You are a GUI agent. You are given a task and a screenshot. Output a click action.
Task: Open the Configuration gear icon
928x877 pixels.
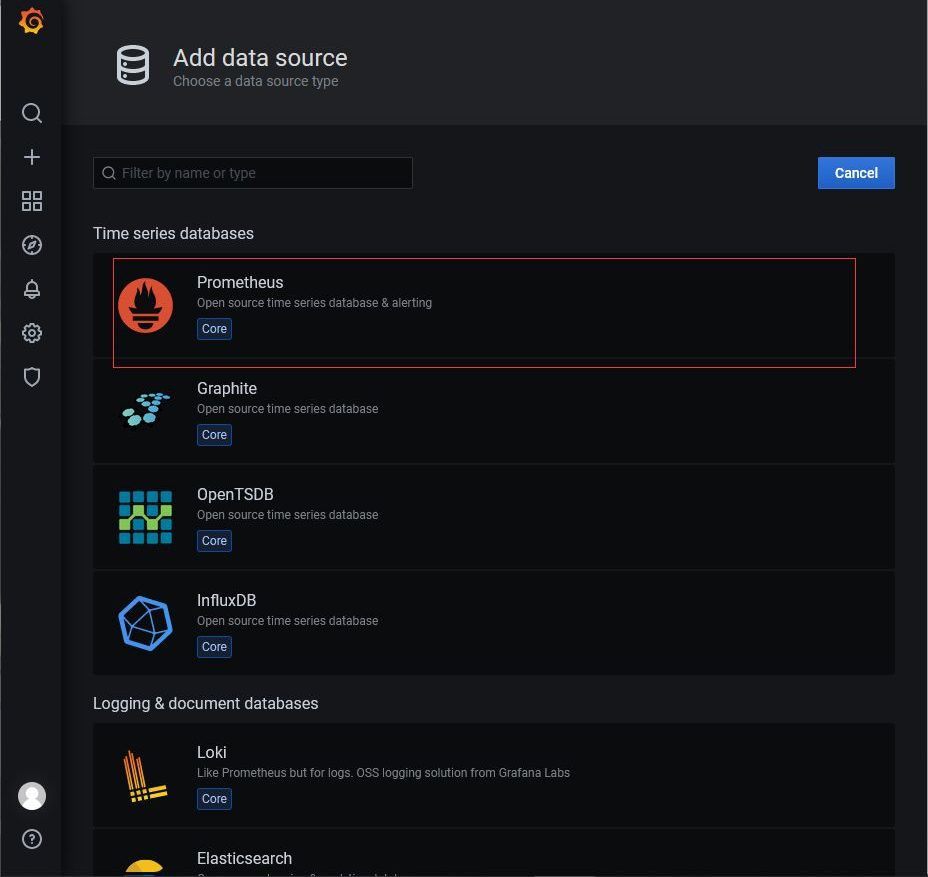[x=32, y=333]
